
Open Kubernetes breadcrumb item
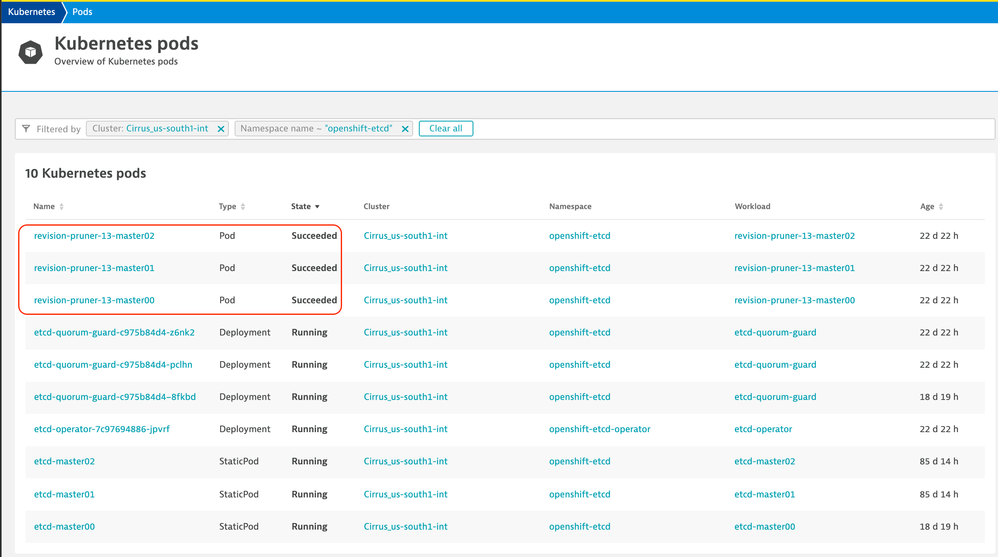pos(31,12)
